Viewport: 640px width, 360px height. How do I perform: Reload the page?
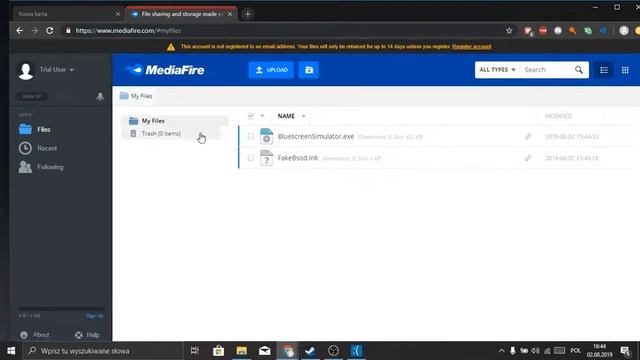point(49,31)
